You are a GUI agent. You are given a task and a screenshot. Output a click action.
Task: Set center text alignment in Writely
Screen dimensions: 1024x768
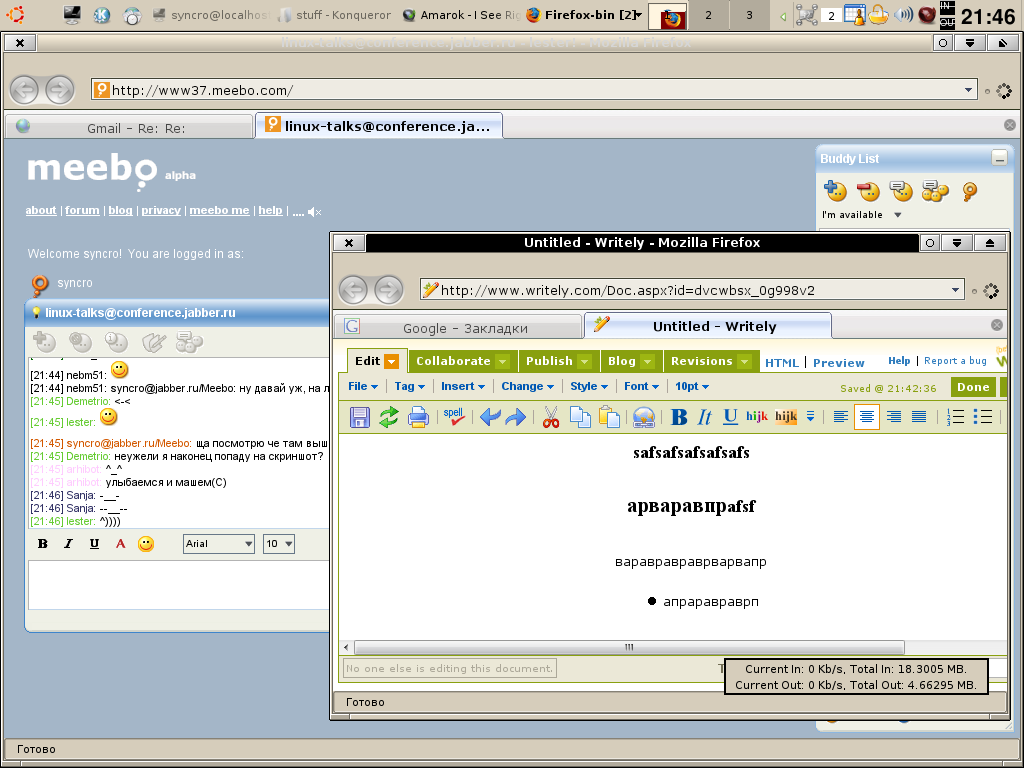(867, 417)
